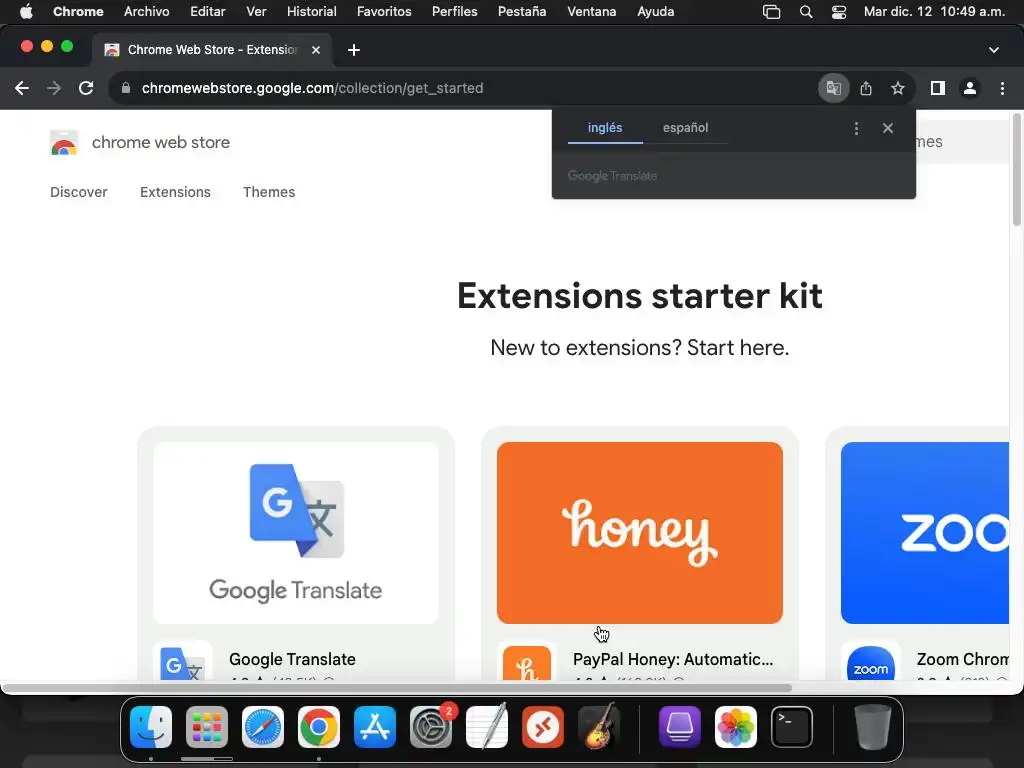Click the screen mirroring menu bar icon
Image resolution: width=1024 pixels, height=768 pixels.
point(771,12)
